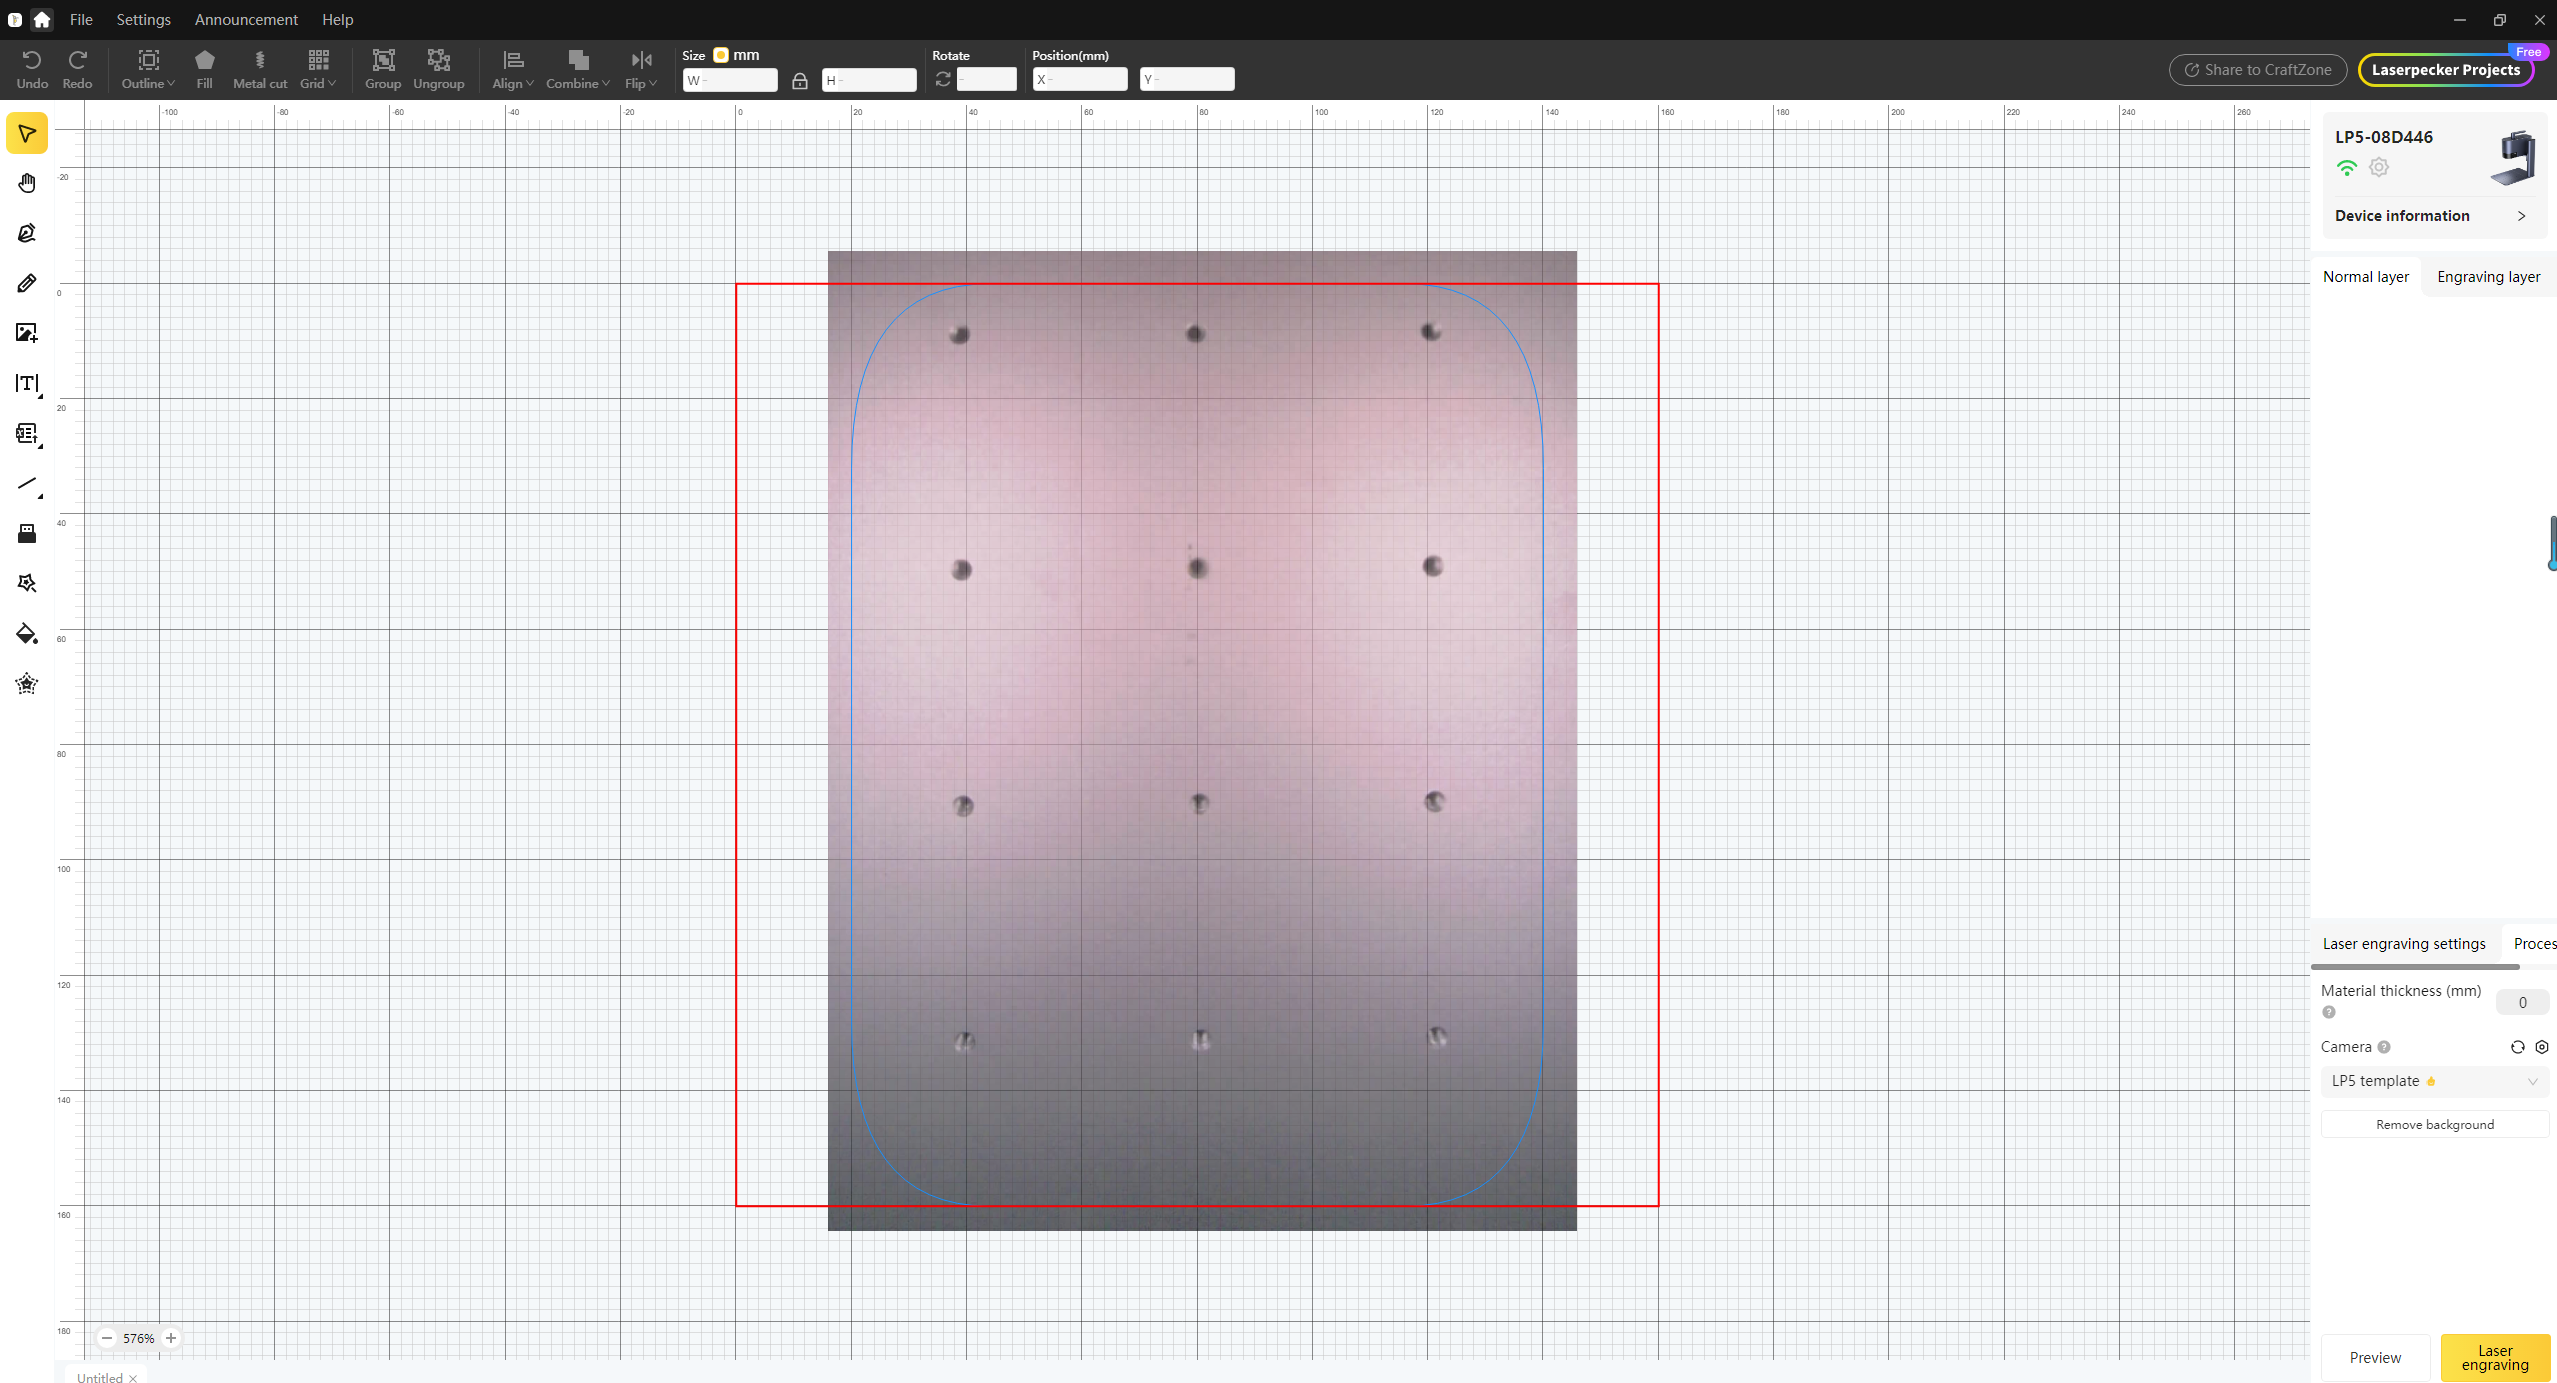Click the Remove background button

[2433, 1125]
